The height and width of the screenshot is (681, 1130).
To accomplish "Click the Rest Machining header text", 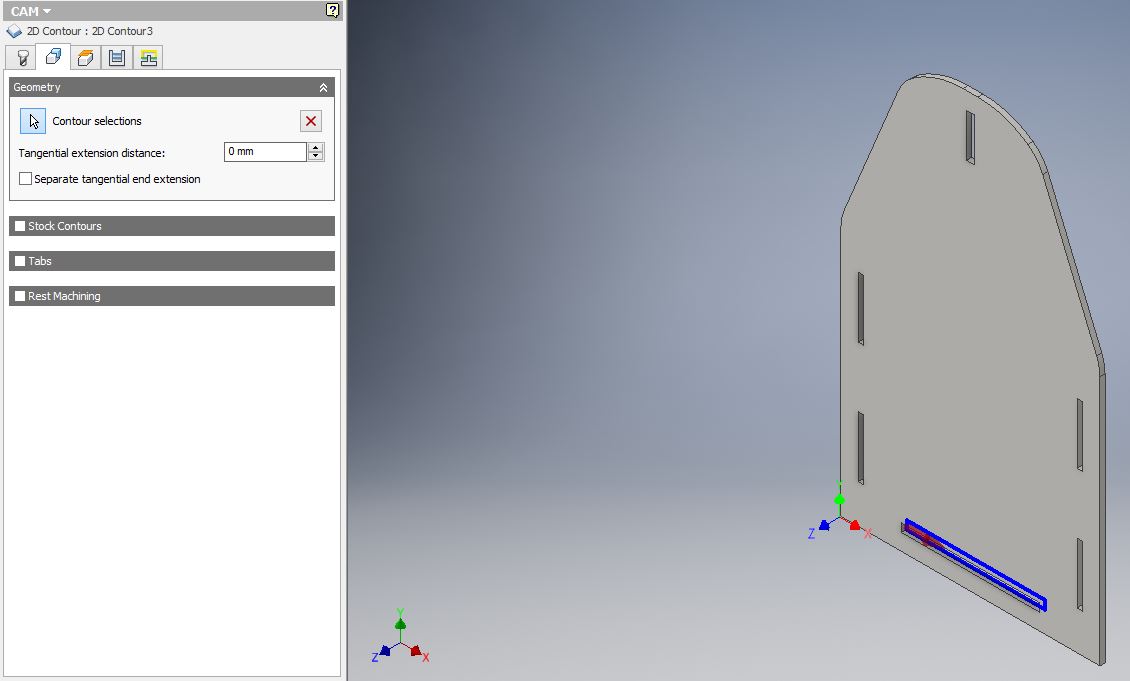I will [64, 296].
